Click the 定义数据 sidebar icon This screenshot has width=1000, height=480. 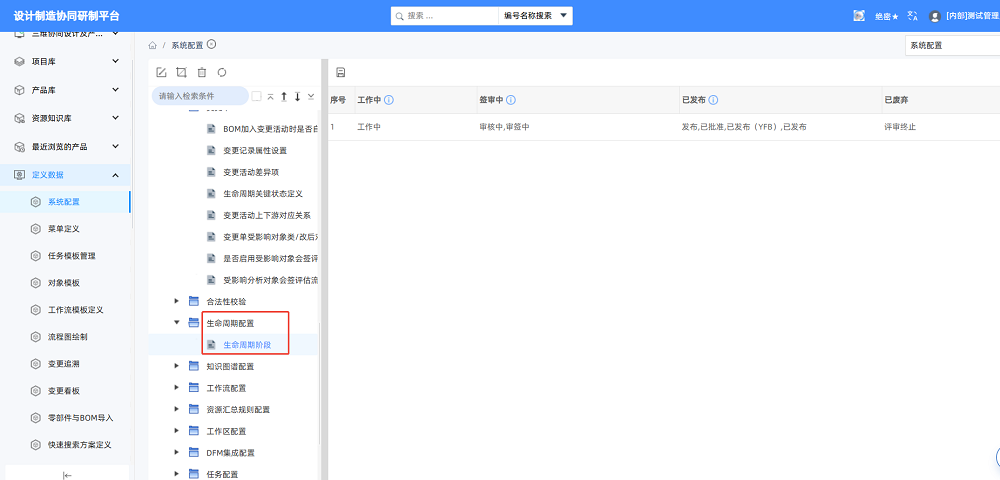[x=19, y=175]
